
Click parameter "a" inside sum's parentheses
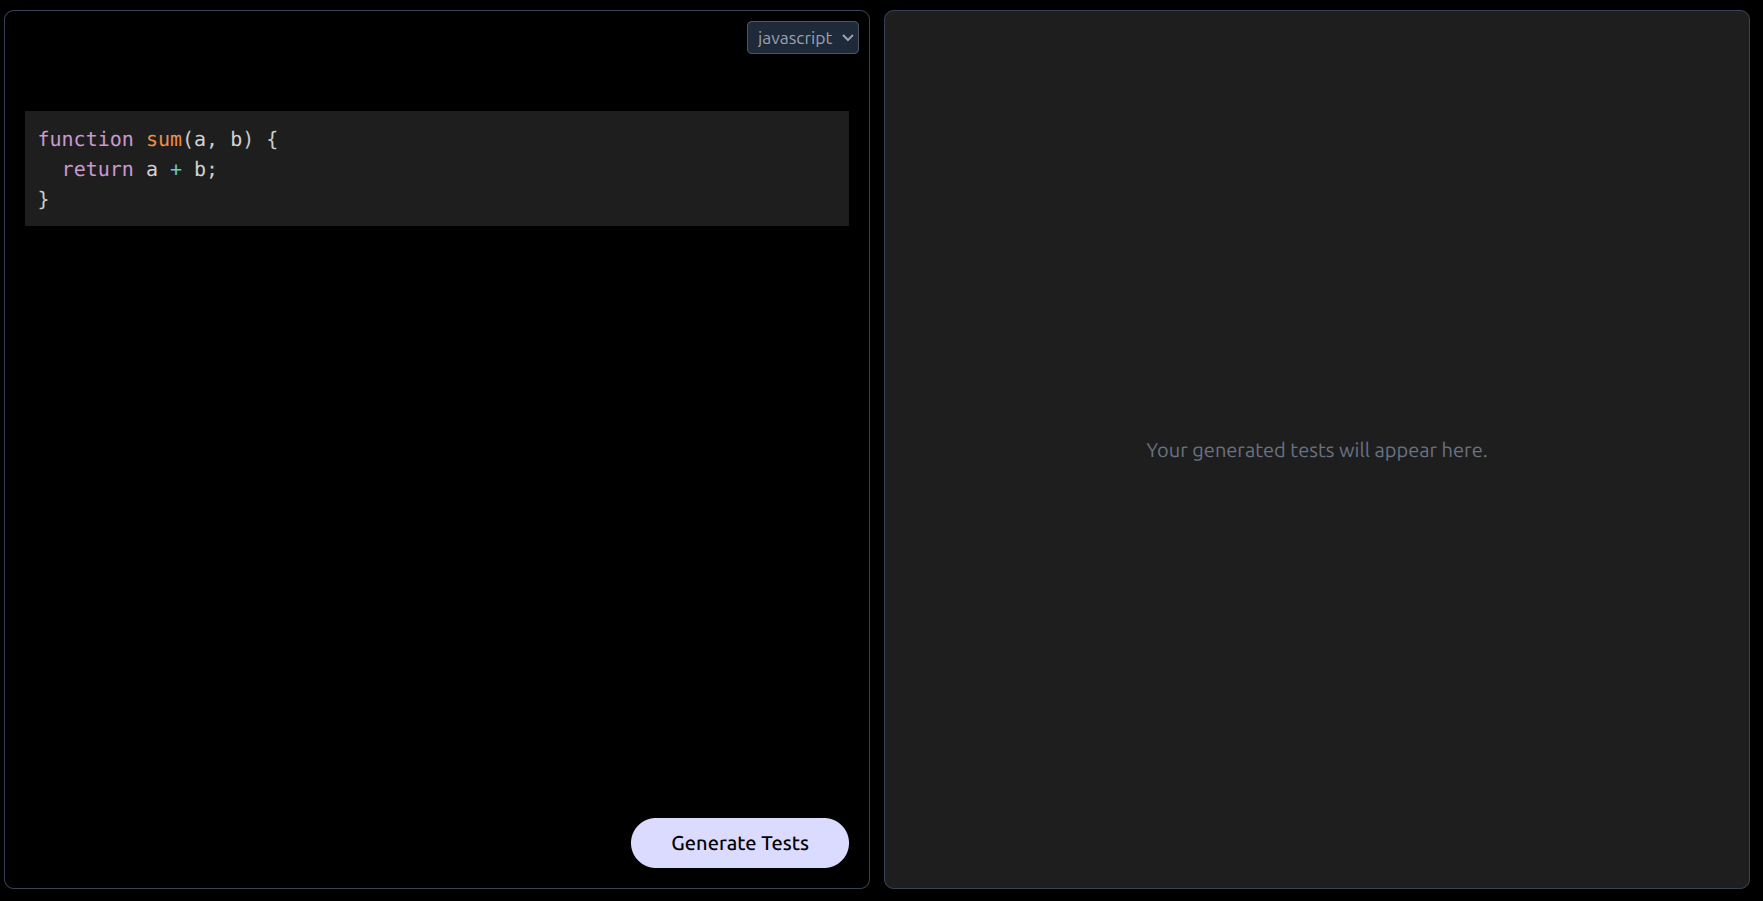coord(200,140)
